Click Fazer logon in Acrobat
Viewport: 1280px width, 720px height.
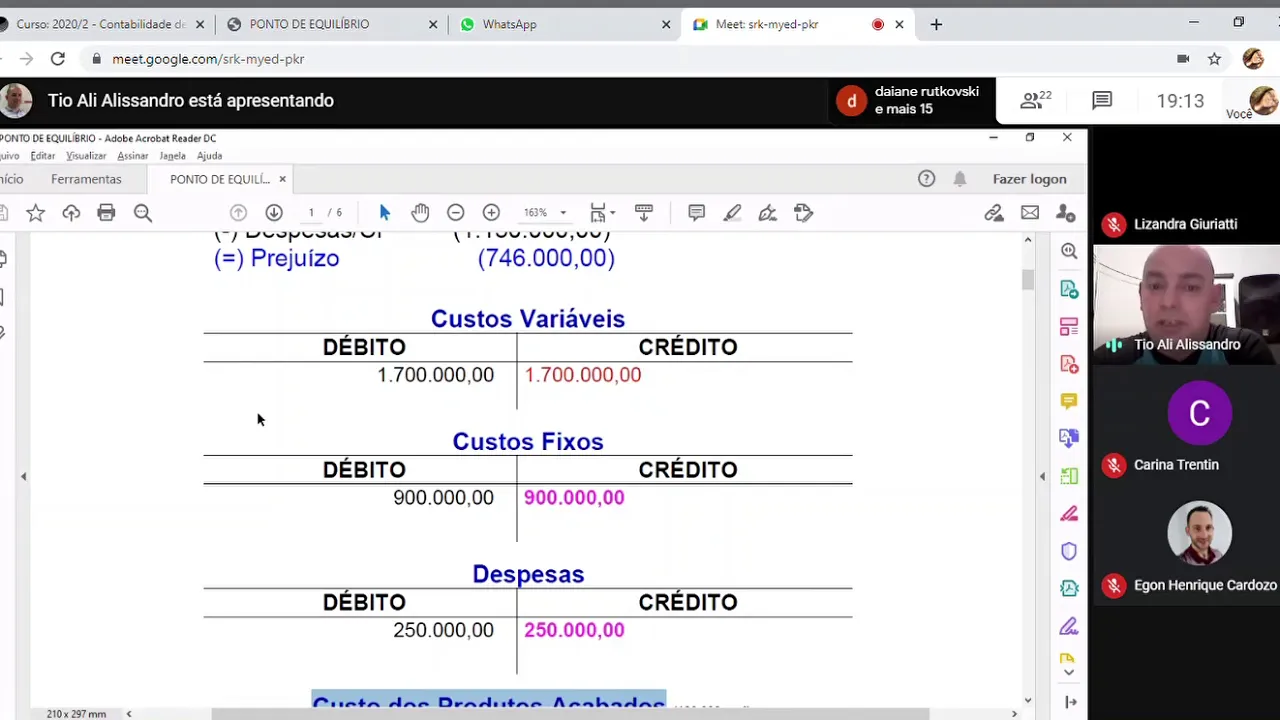1029,179
